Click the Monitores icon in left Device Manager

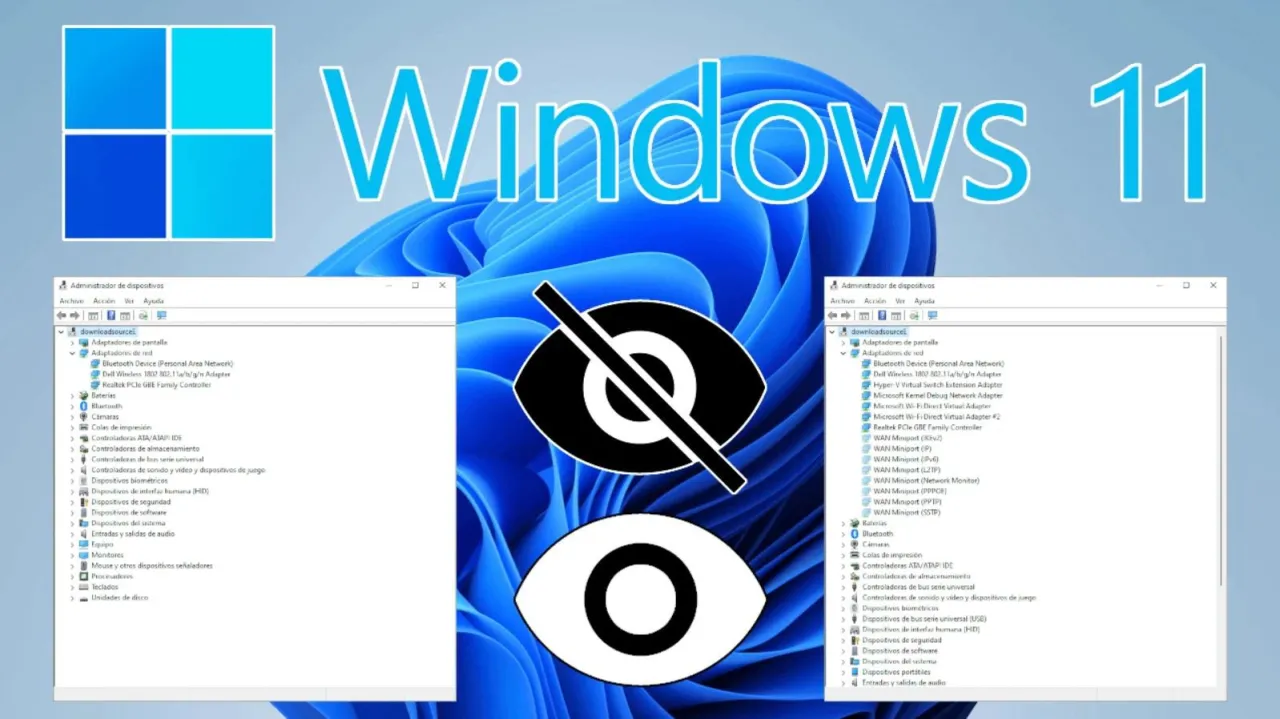(84, 555)
